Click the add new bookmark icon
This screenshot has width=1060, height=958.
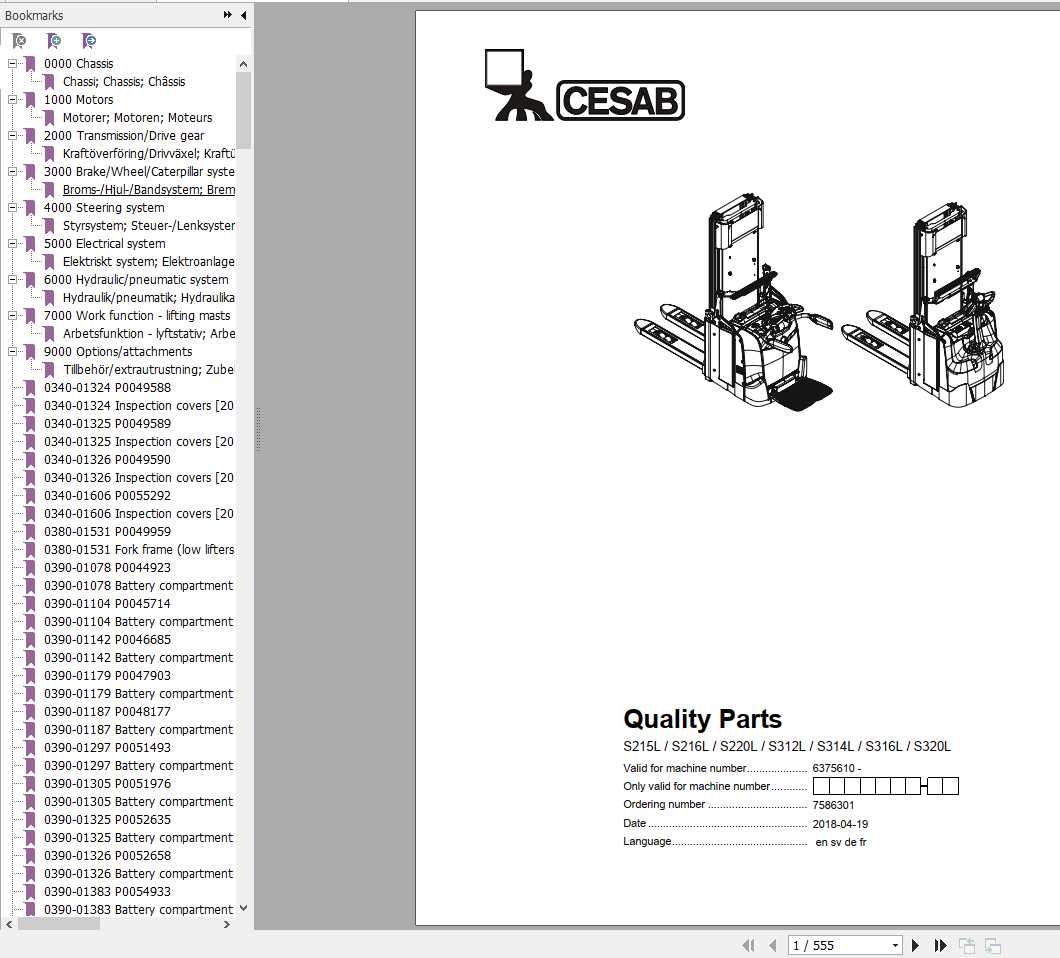click(54, 41)
